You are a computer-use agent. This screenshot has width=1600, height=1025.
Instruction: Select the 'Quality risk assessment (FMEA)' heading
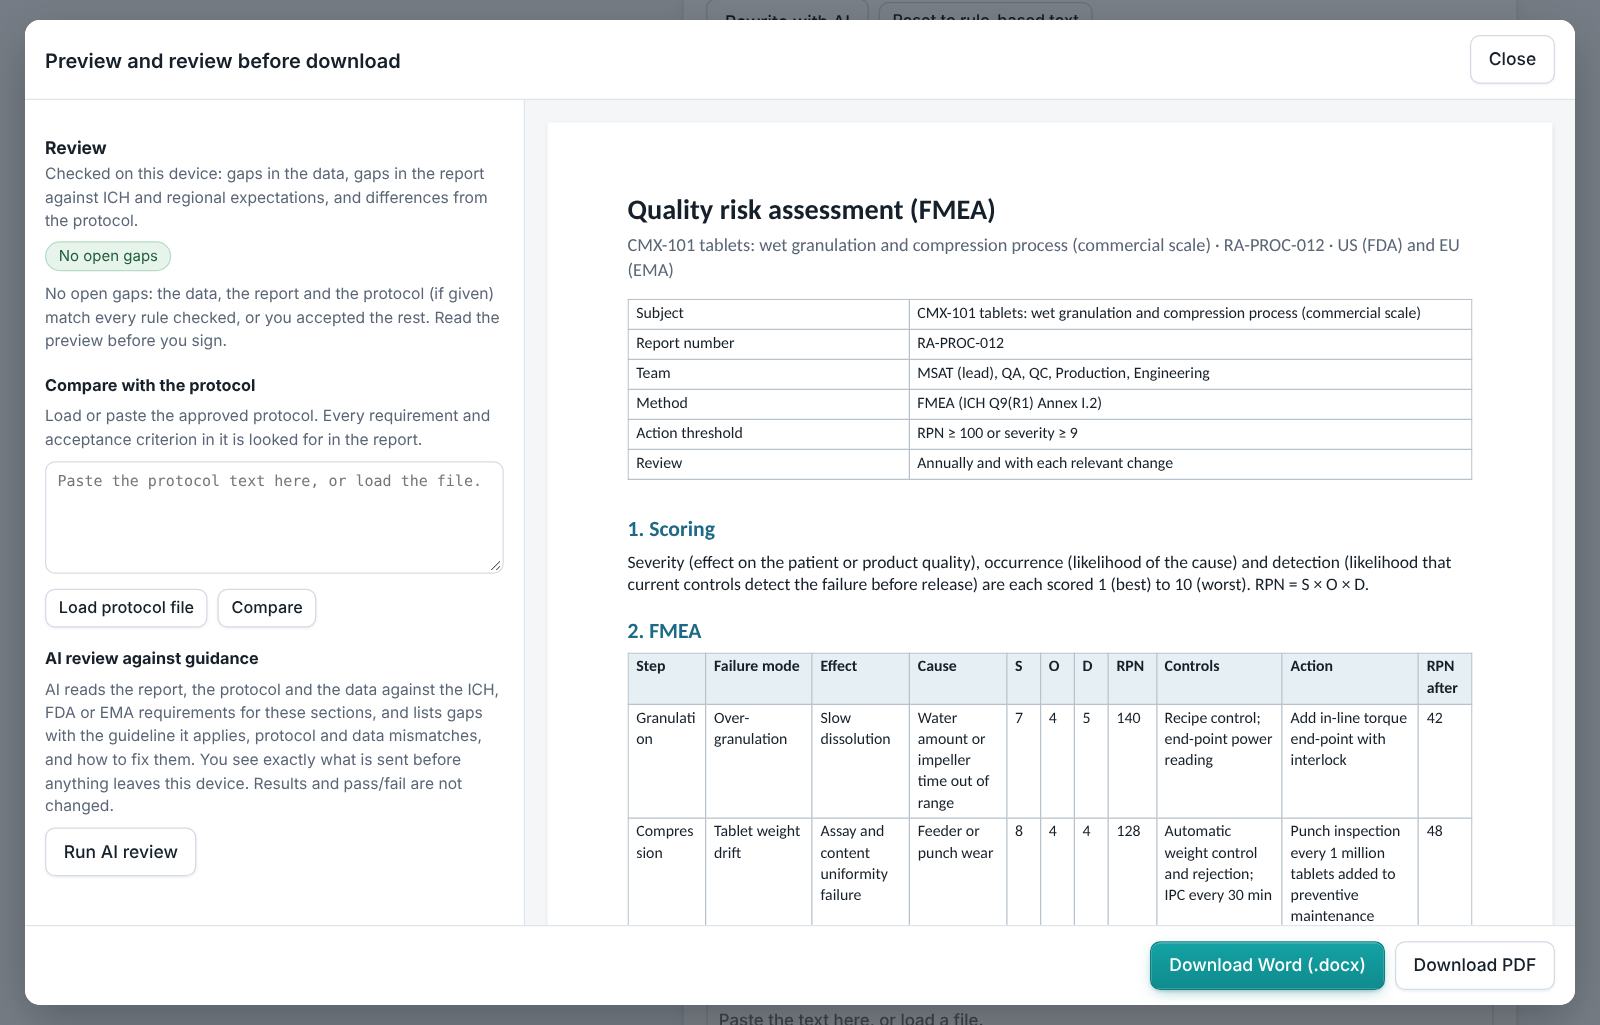click(x=811, y=210)
